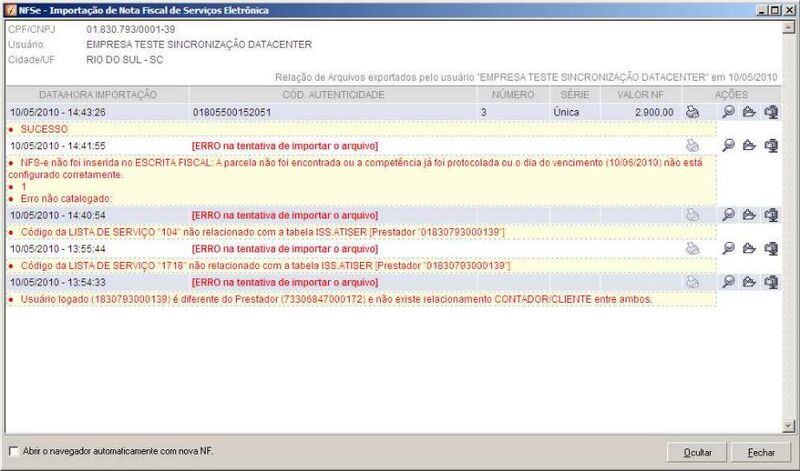800x471 pixels.
Task: Click the greyed printer icon in 14:41:55 row
Action: point(692,146)
